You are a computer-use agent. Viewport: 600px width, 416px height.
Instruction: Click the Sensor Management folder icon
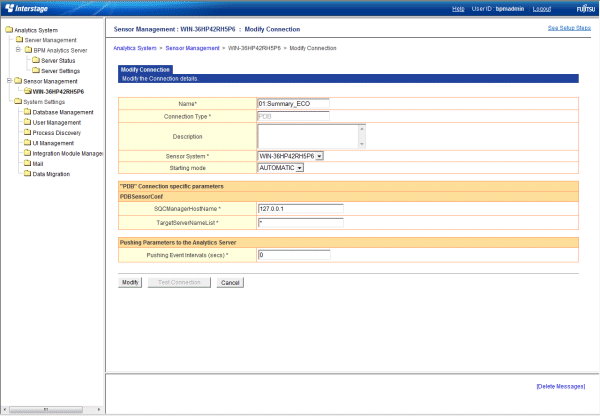[x=18, y=81]
